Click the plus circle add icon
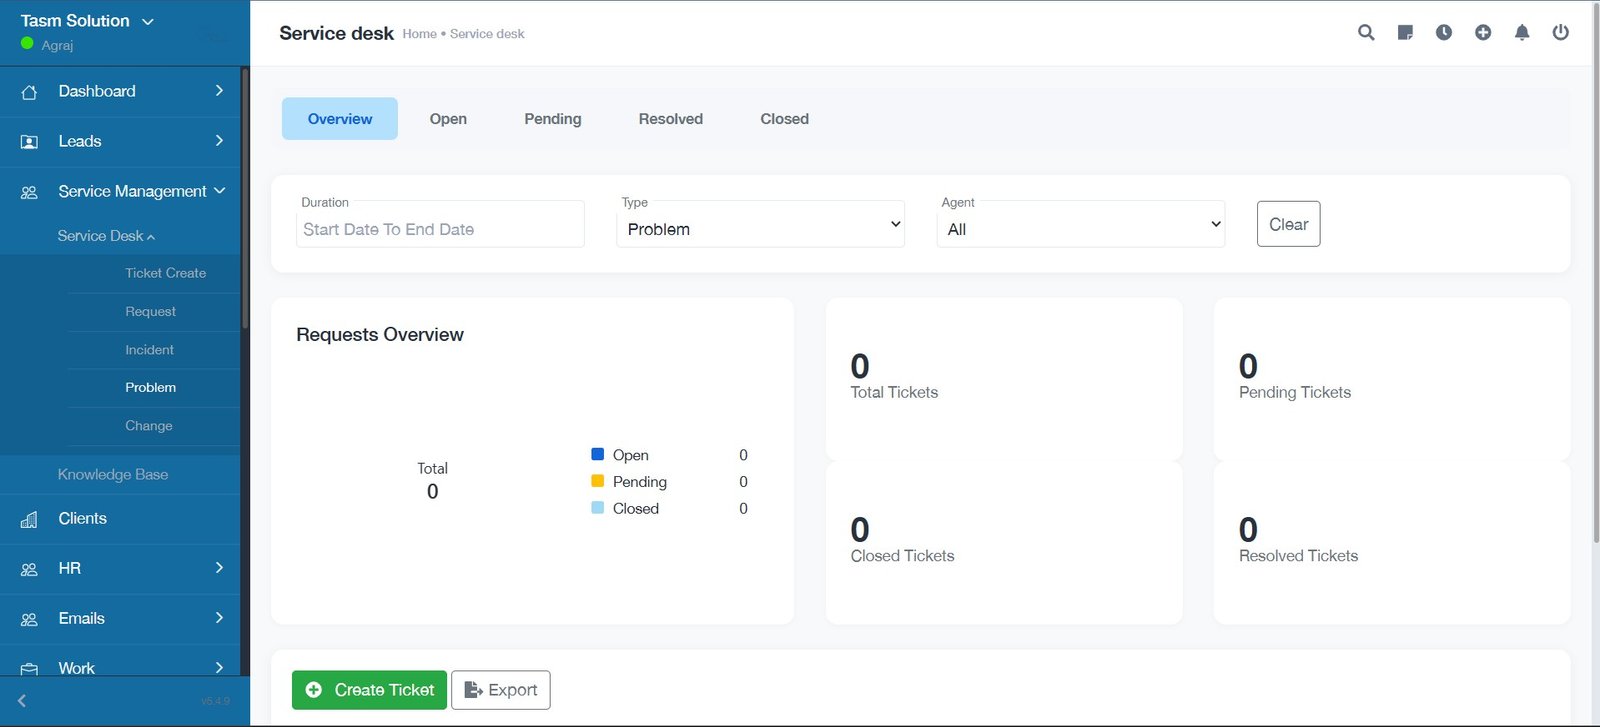Screen dimensions: 1600x727 [1483, 33]
